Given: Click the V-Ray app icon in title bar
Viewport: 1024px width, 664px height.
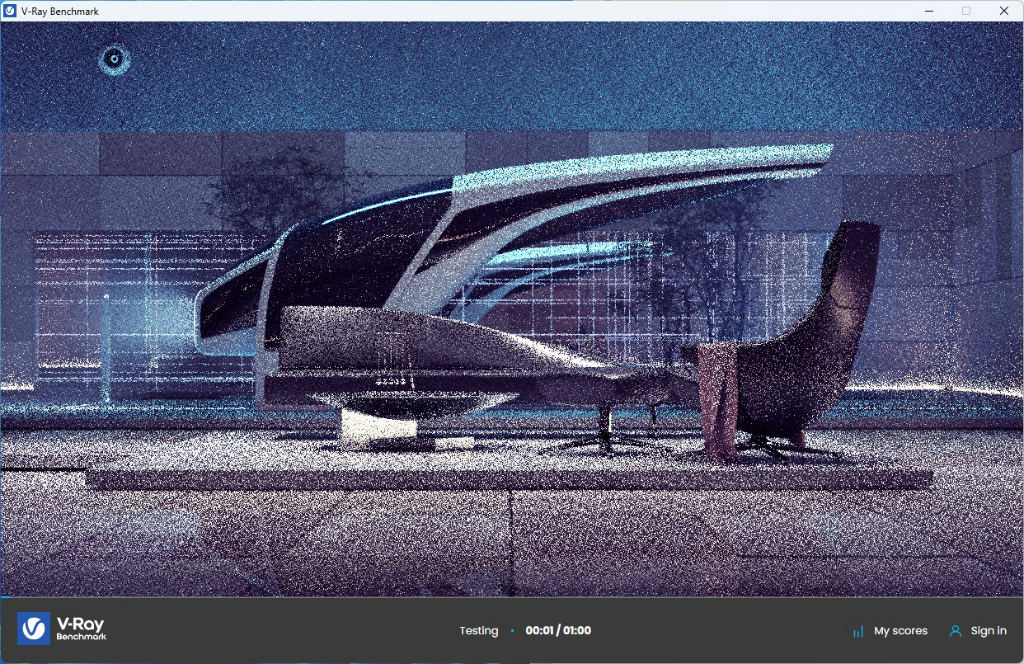Looking at the screenshot, I should click(10, 11).
